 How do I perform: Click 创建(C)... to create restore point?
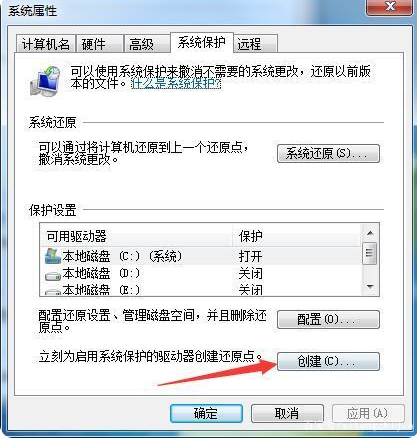point(328,361)
